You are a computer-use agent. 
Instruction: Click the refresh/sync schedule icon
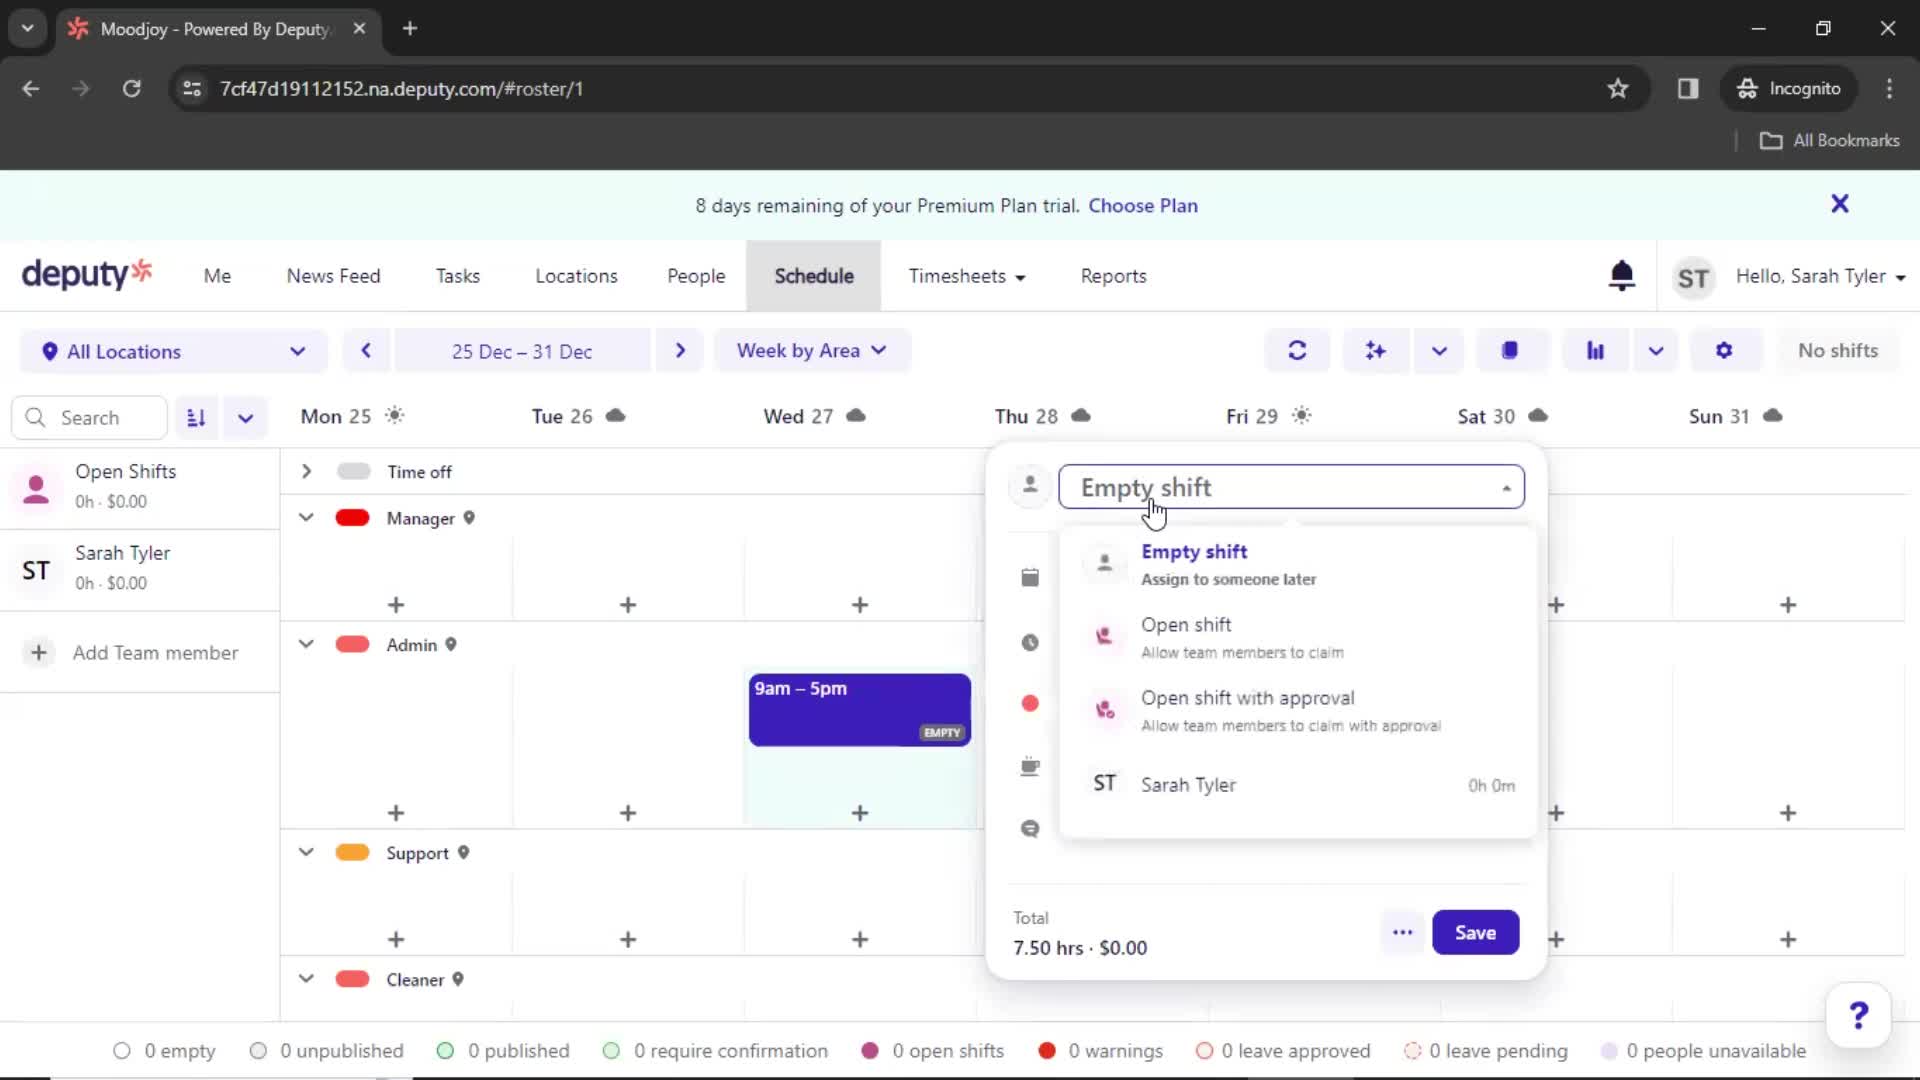(x=1299, y=349)
